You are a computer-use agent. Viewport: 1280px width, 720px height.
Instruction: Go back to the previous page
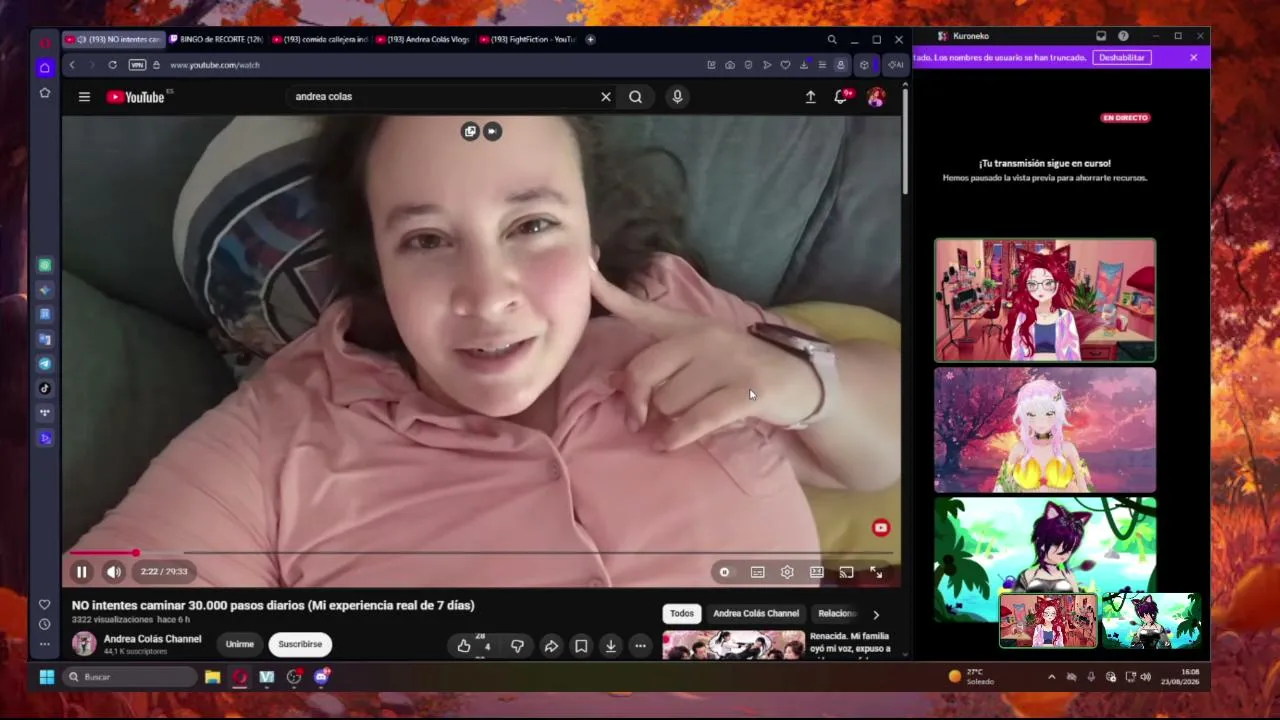pos(72,65)
